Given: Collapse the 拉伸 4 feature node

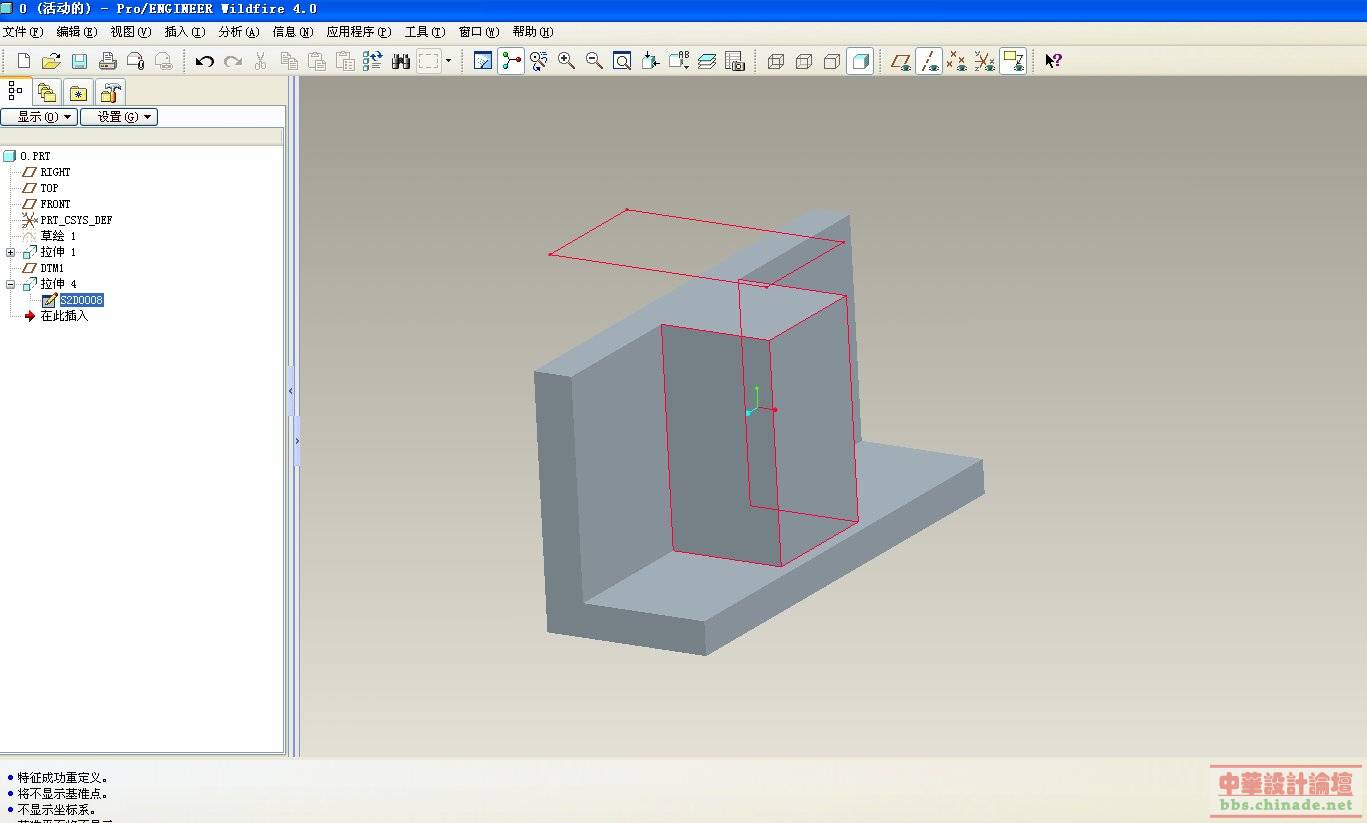Looking at the screenshot, I should (x=11, y=284).
